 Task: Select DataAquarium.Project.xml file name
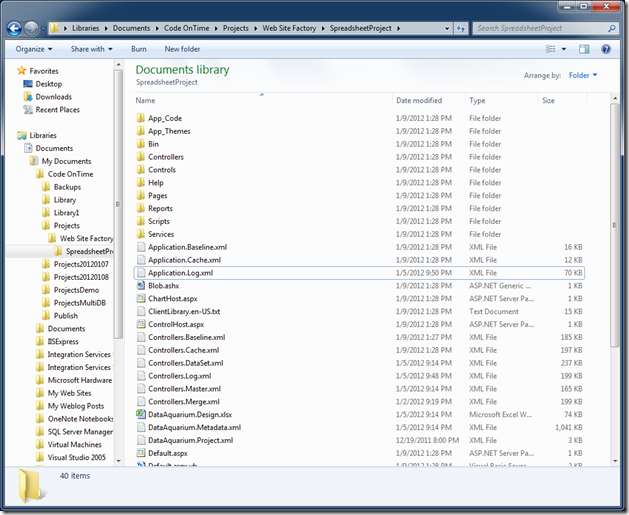coord(191,440)
